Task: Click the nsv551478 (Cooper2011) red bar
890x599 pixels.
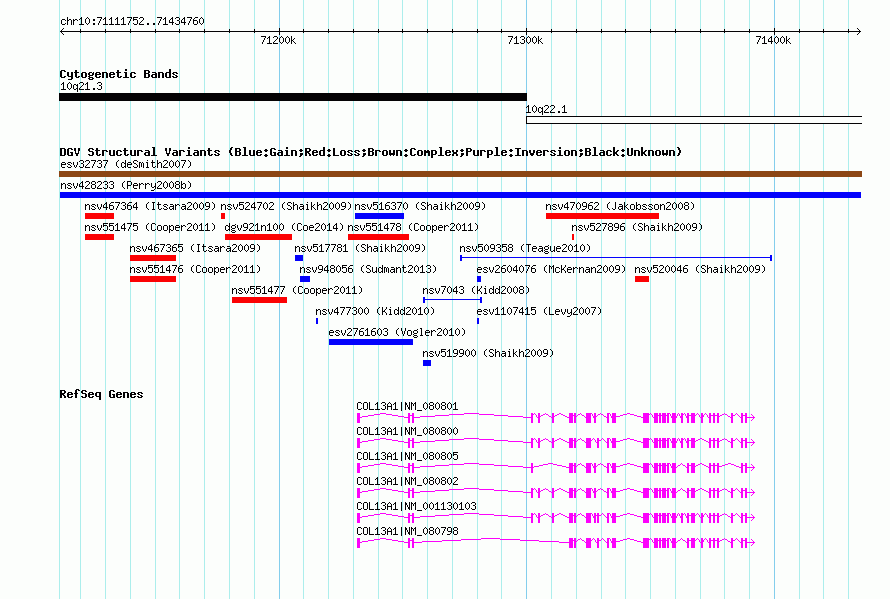Action: [x=378, y=237]
